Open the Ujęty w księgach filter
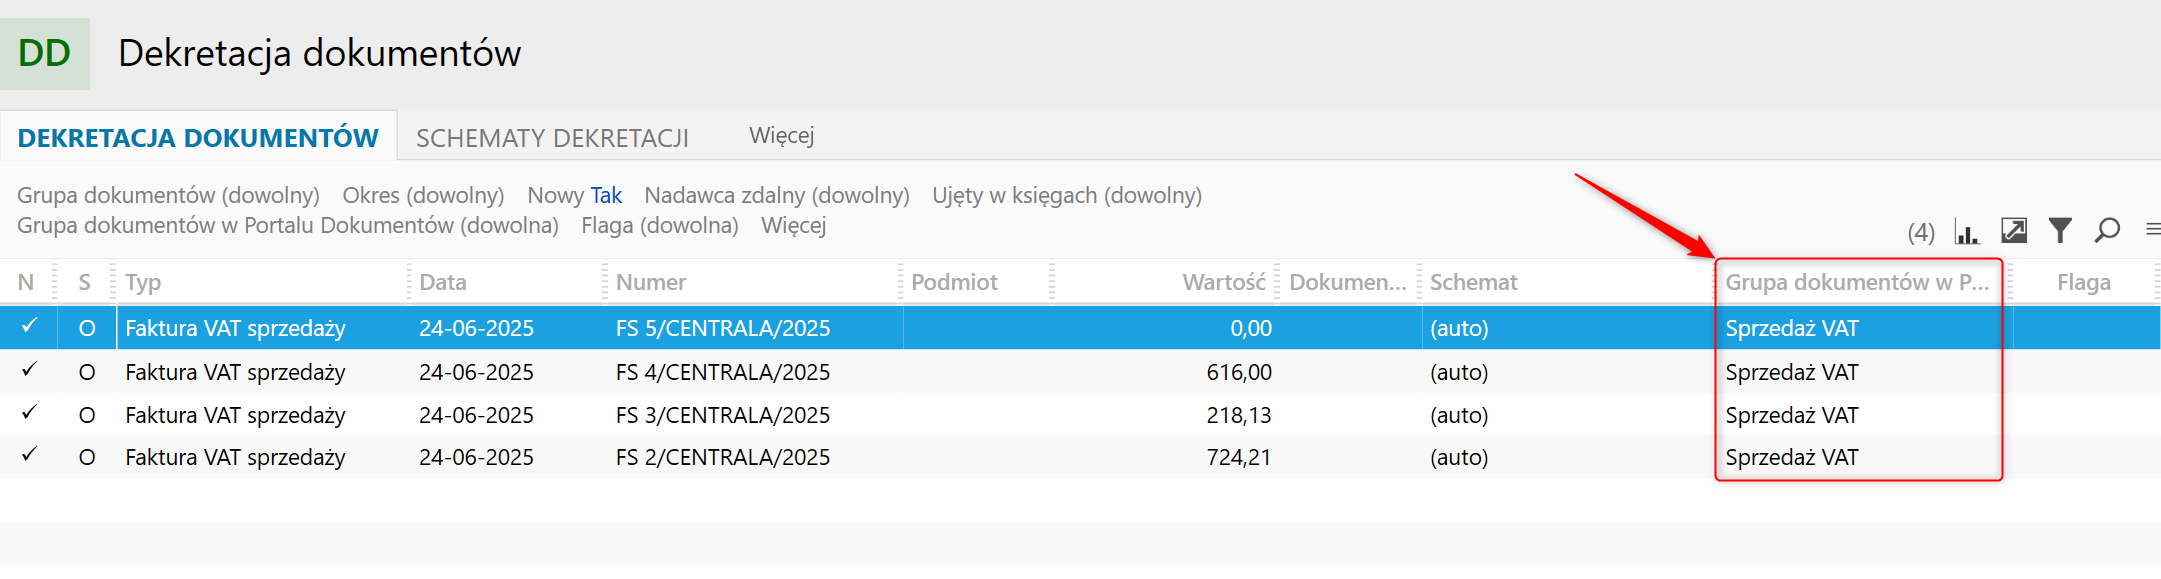 click(x=1066, y=196)
